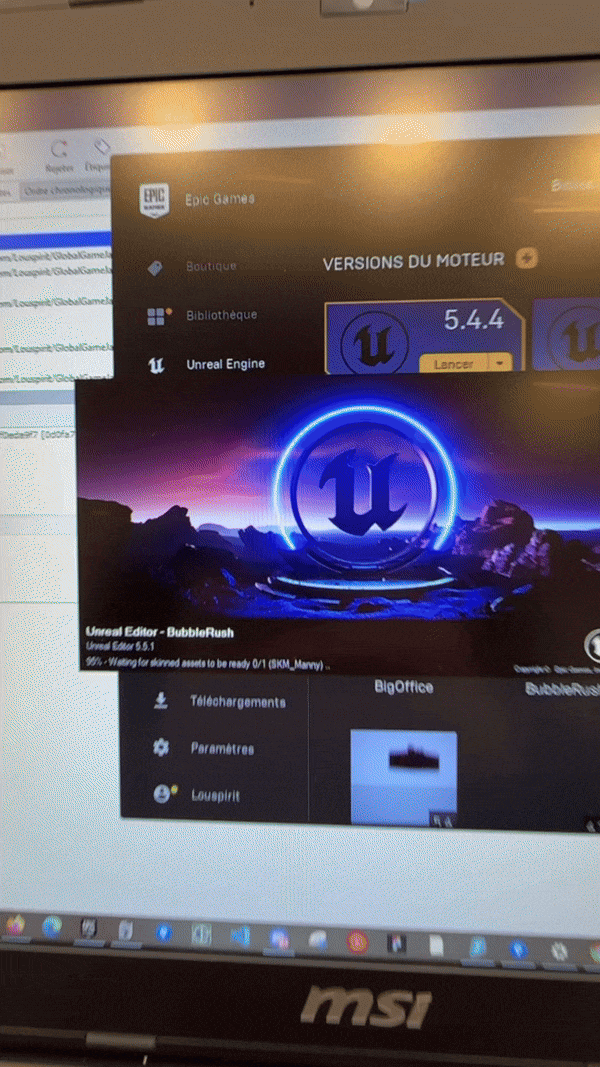Click the Unreal Editor - BubbleRush splash title
Screen dimensions: 600x1067
point(160,632)
